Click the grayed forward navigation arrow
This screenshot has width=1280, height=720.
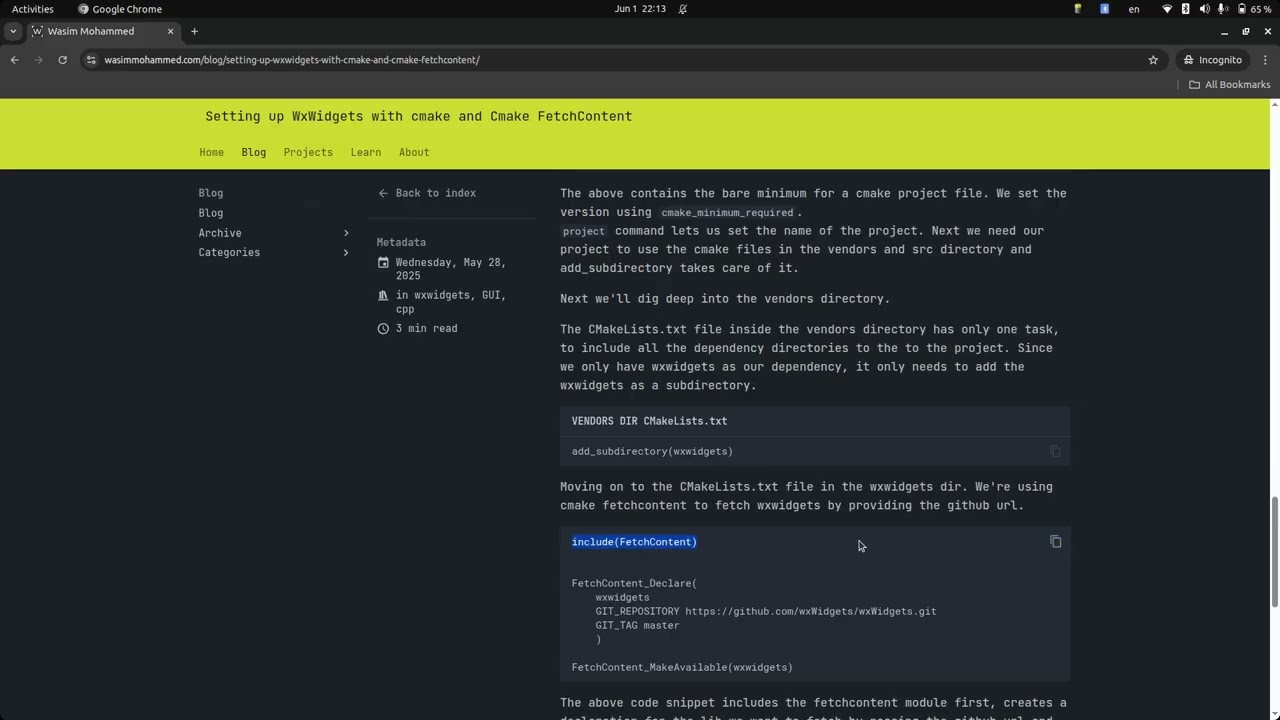coord(39,60)
